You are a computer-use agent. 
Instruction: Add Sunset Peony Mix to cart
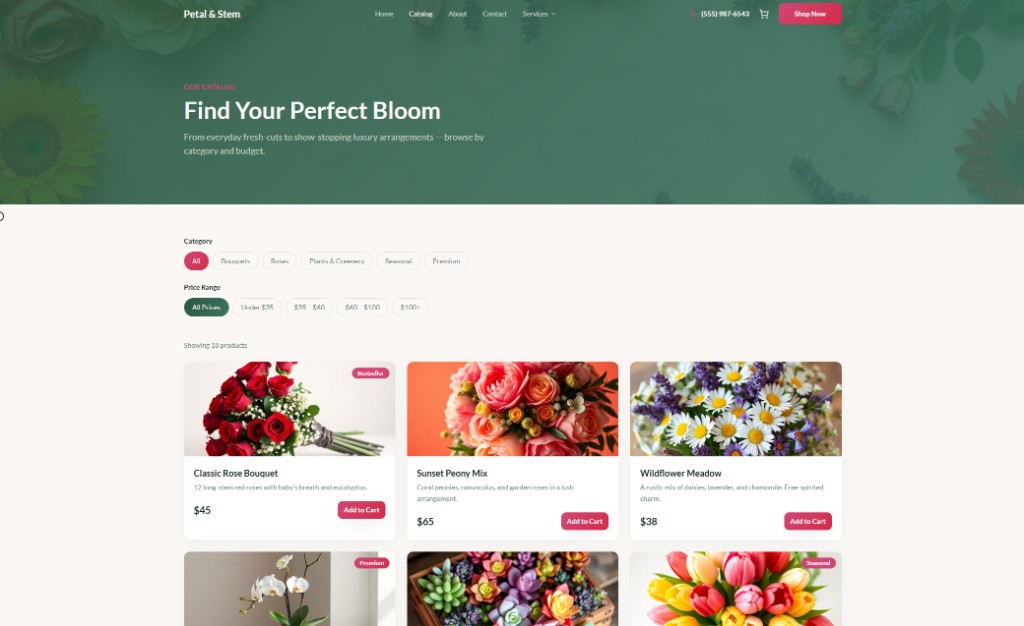coord(584,521)
